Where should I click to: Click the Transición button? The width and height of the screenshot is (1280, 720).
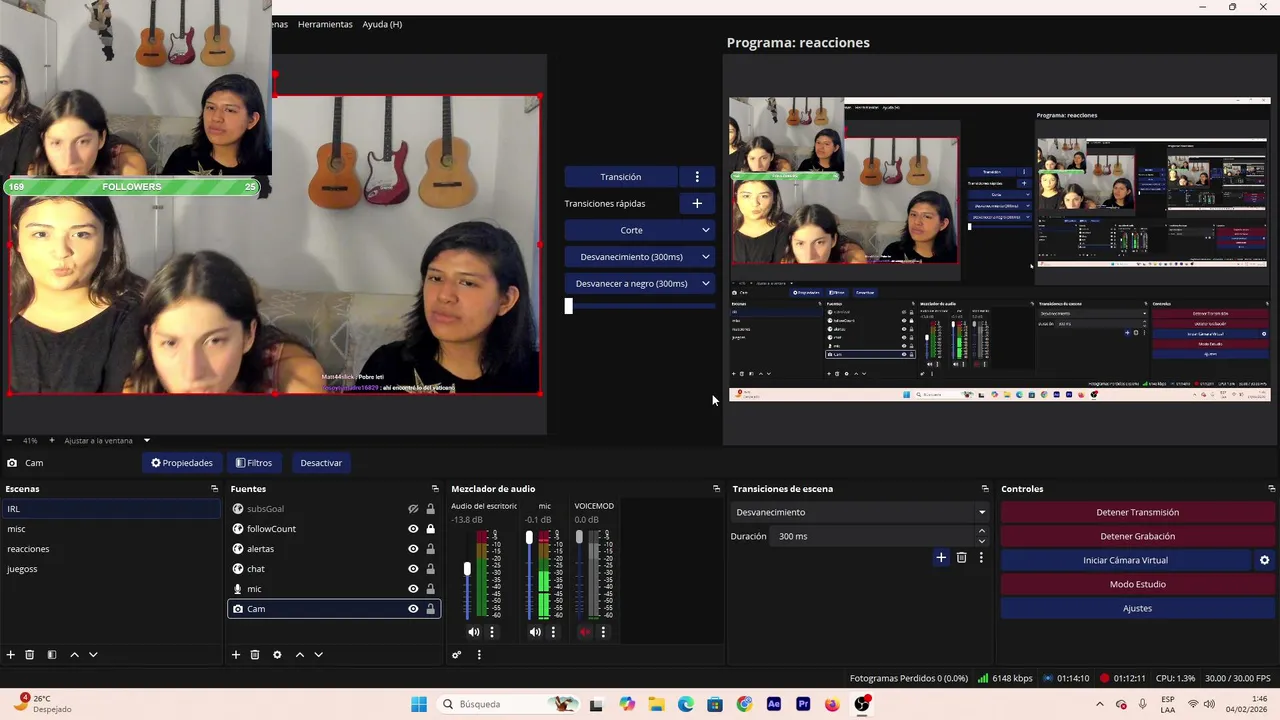(x=621, y=177)
